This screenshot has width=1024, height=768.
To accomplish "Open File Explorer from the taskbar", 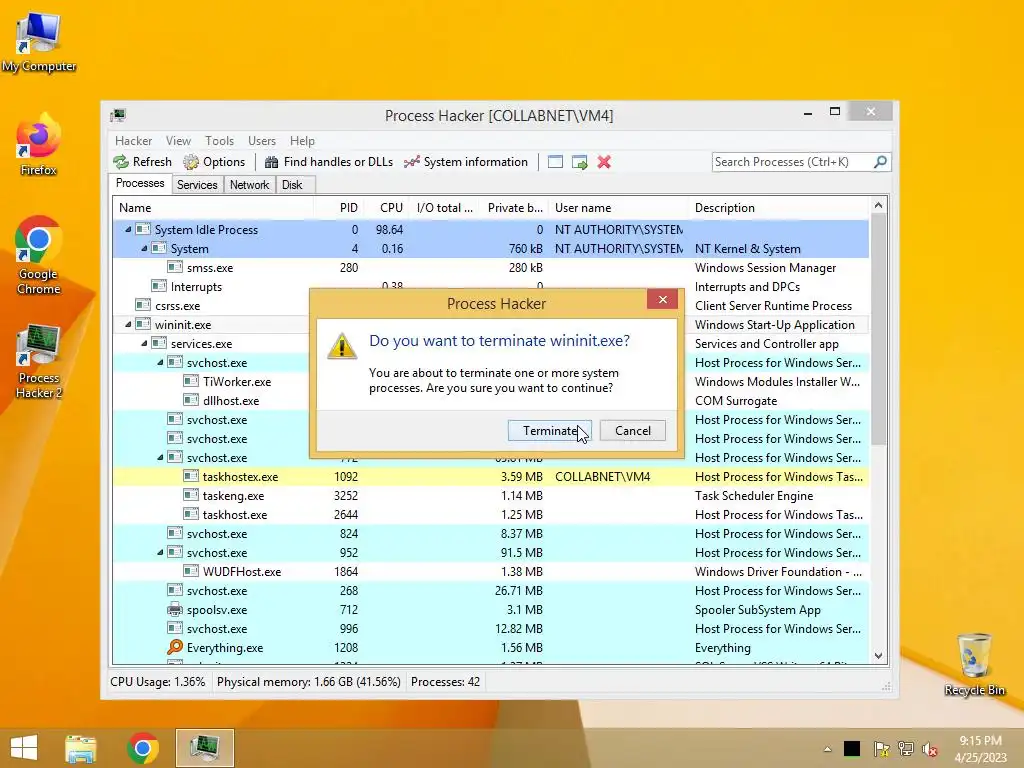I will (81, 748).
